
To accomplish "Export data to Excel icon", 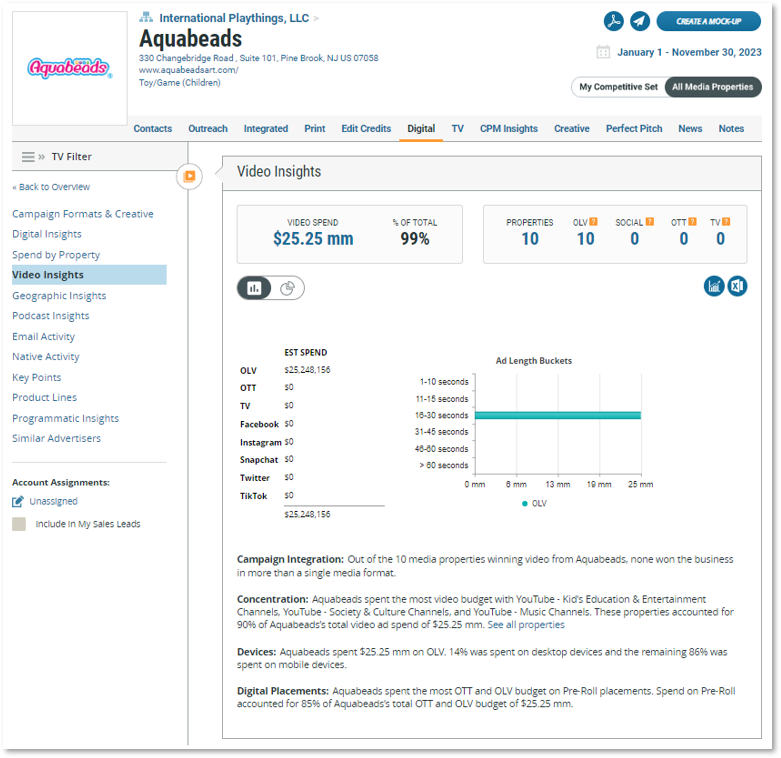I will tap(737, 286).
